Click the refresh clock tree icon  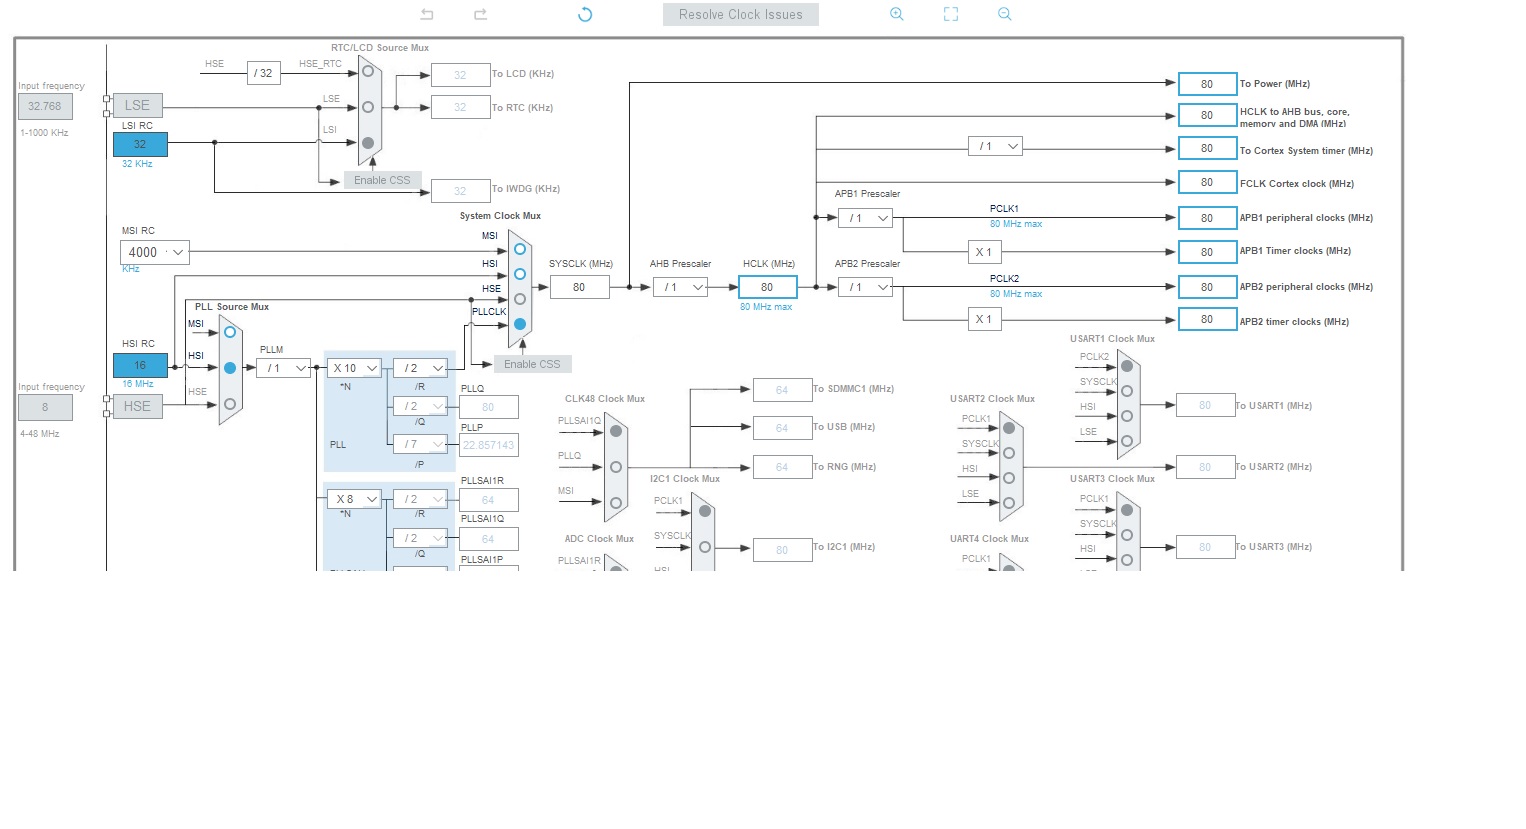585,14
